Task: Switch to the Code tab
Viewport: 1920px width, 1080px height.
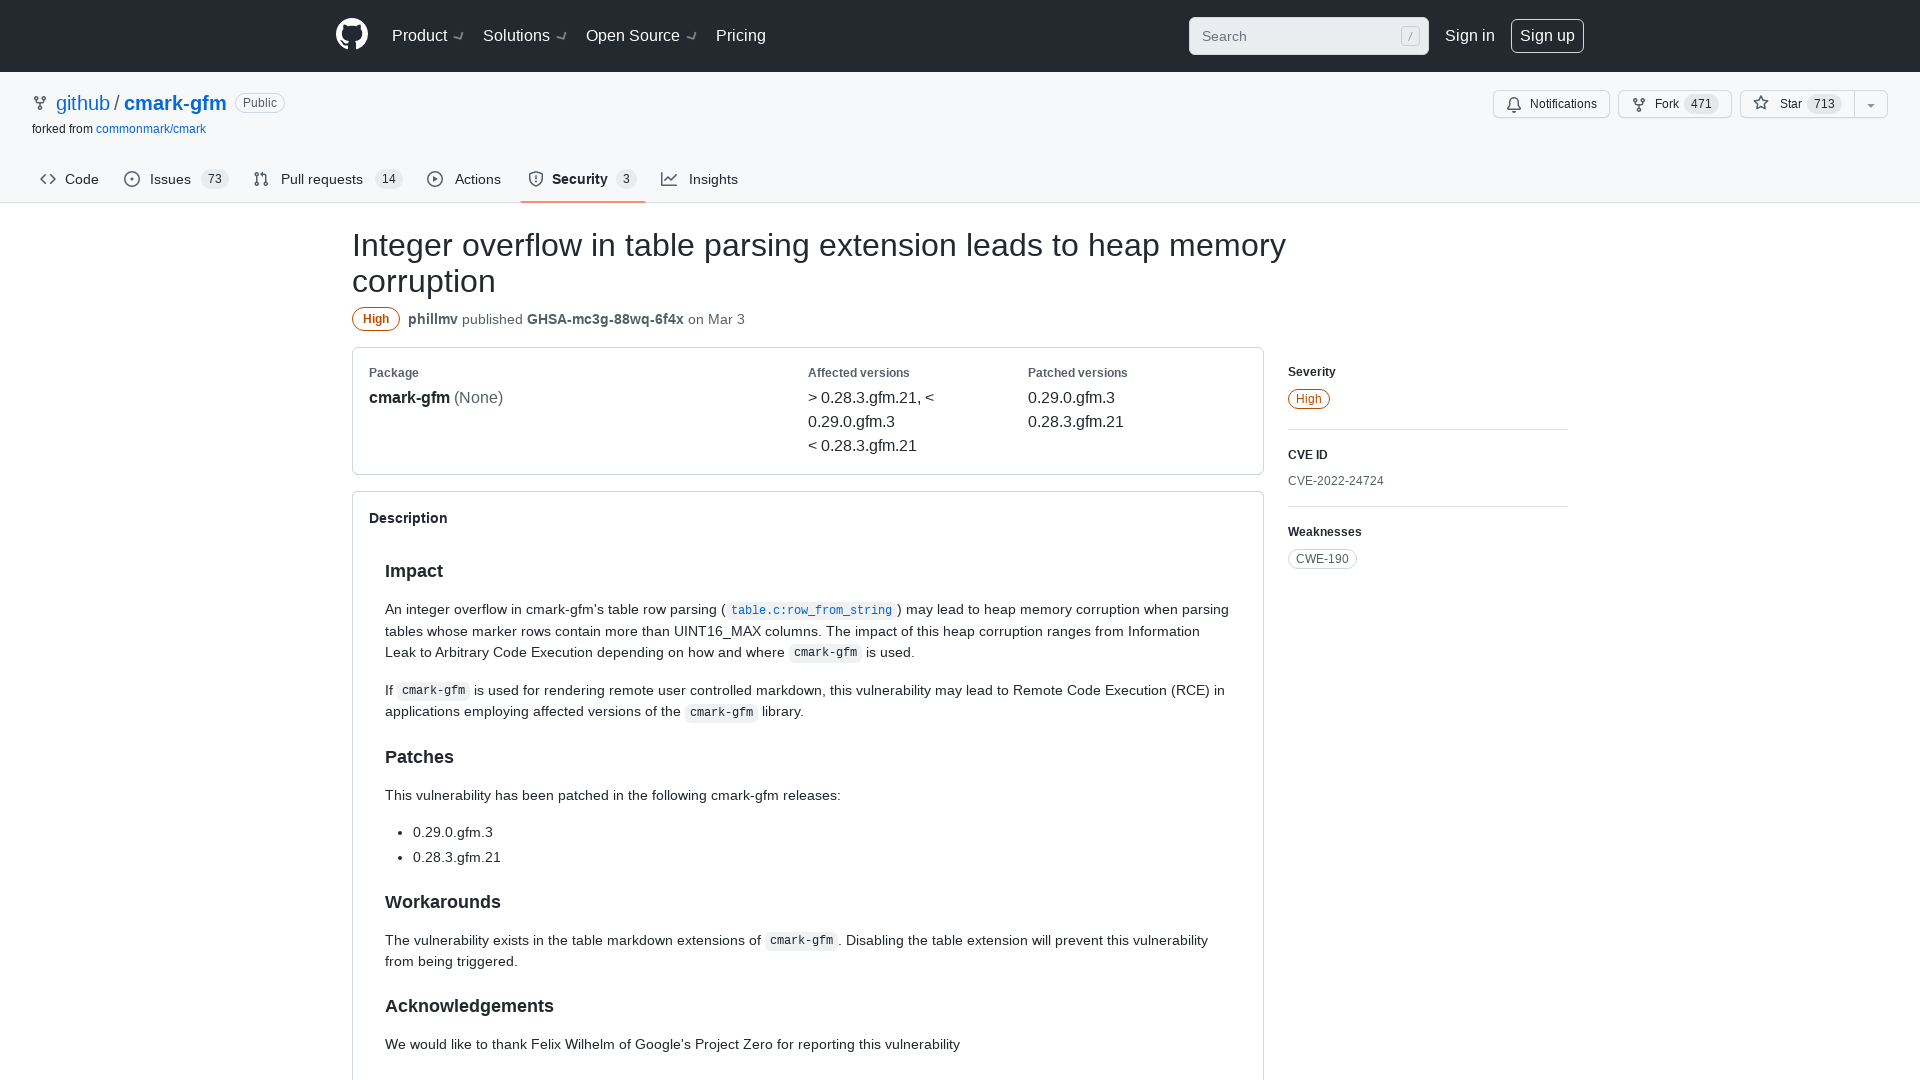Action: (69, 179)
